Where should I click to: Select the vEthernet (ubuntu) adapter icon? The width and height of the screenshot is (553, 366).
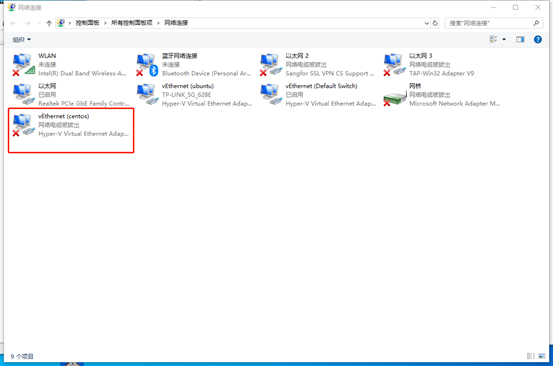tap(147, 94)
